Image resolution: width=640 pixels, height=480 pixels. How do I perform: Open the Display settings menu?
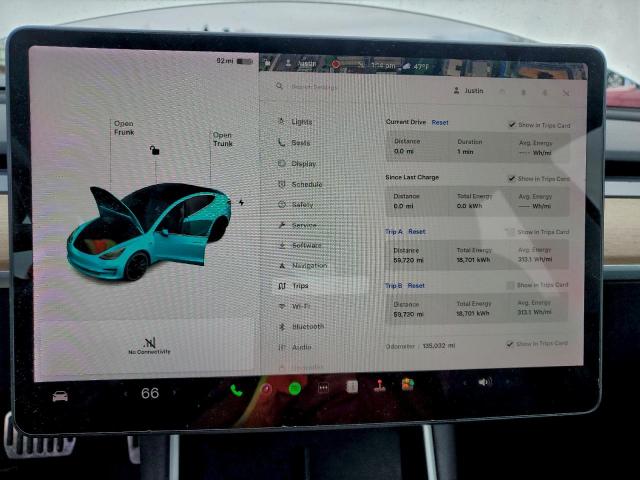[304, 164]
